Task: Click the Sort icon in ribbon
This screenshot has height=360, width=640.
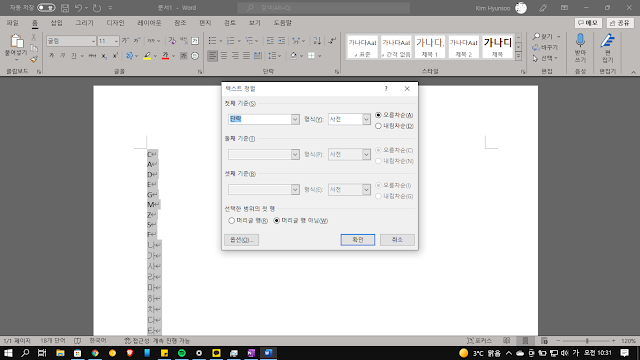Action: coord(317,40)
